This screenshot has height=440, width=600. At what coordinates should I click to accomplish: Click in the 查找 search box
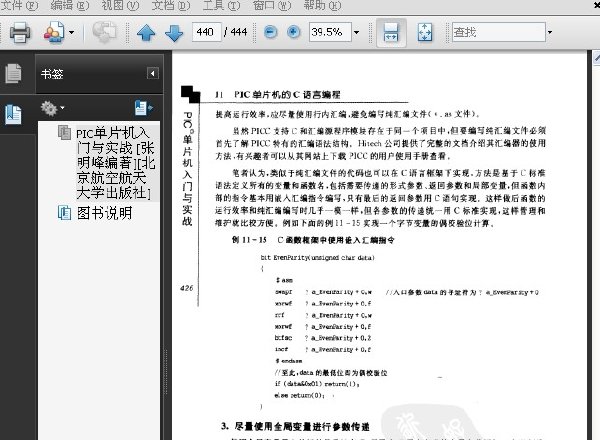pos(499,32)
